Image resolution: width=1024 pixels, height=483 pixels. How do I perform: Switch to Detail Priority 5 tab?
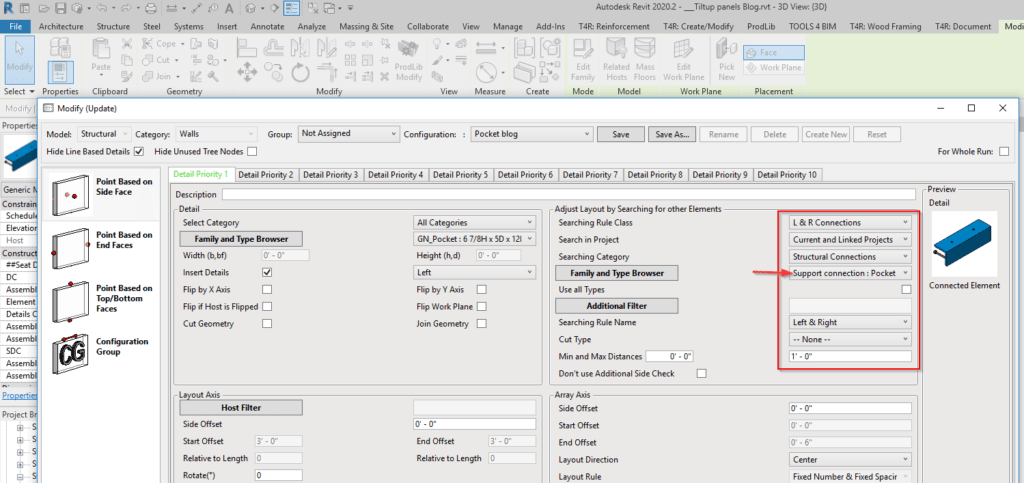click(x=460, y=174)
